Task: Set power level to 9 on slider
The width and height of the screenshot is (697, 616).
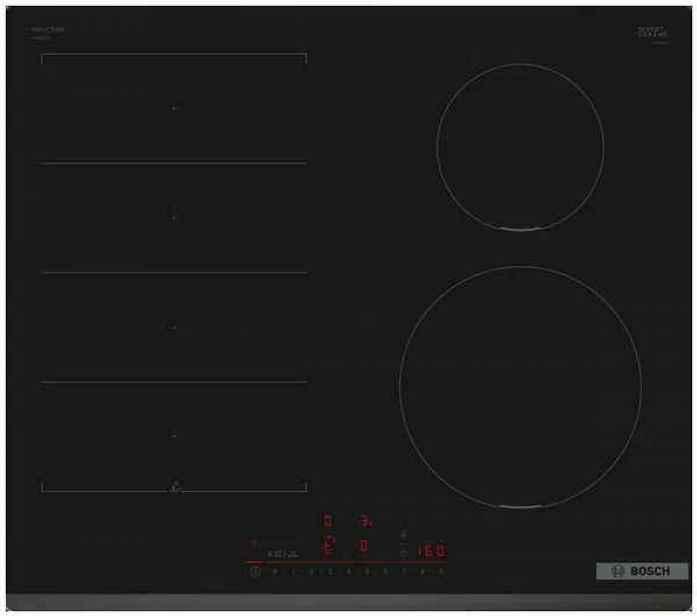Action: [x=440, y=572]
